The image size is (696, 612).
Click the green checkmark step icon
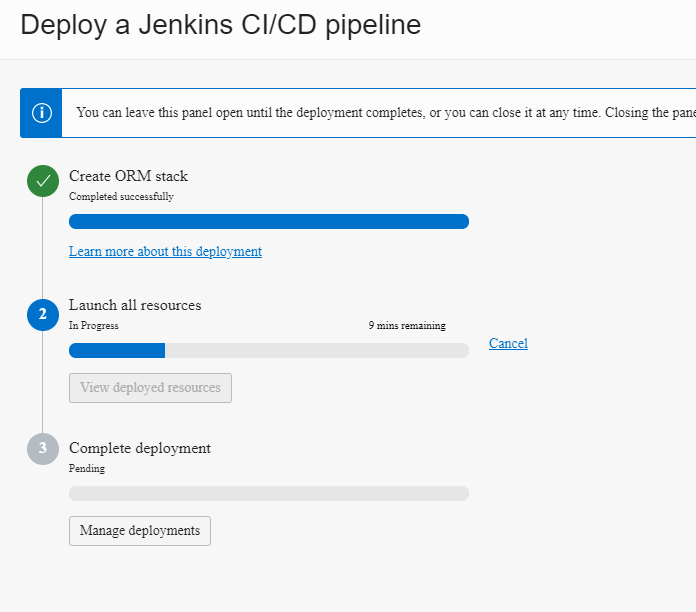coord(42,182)
